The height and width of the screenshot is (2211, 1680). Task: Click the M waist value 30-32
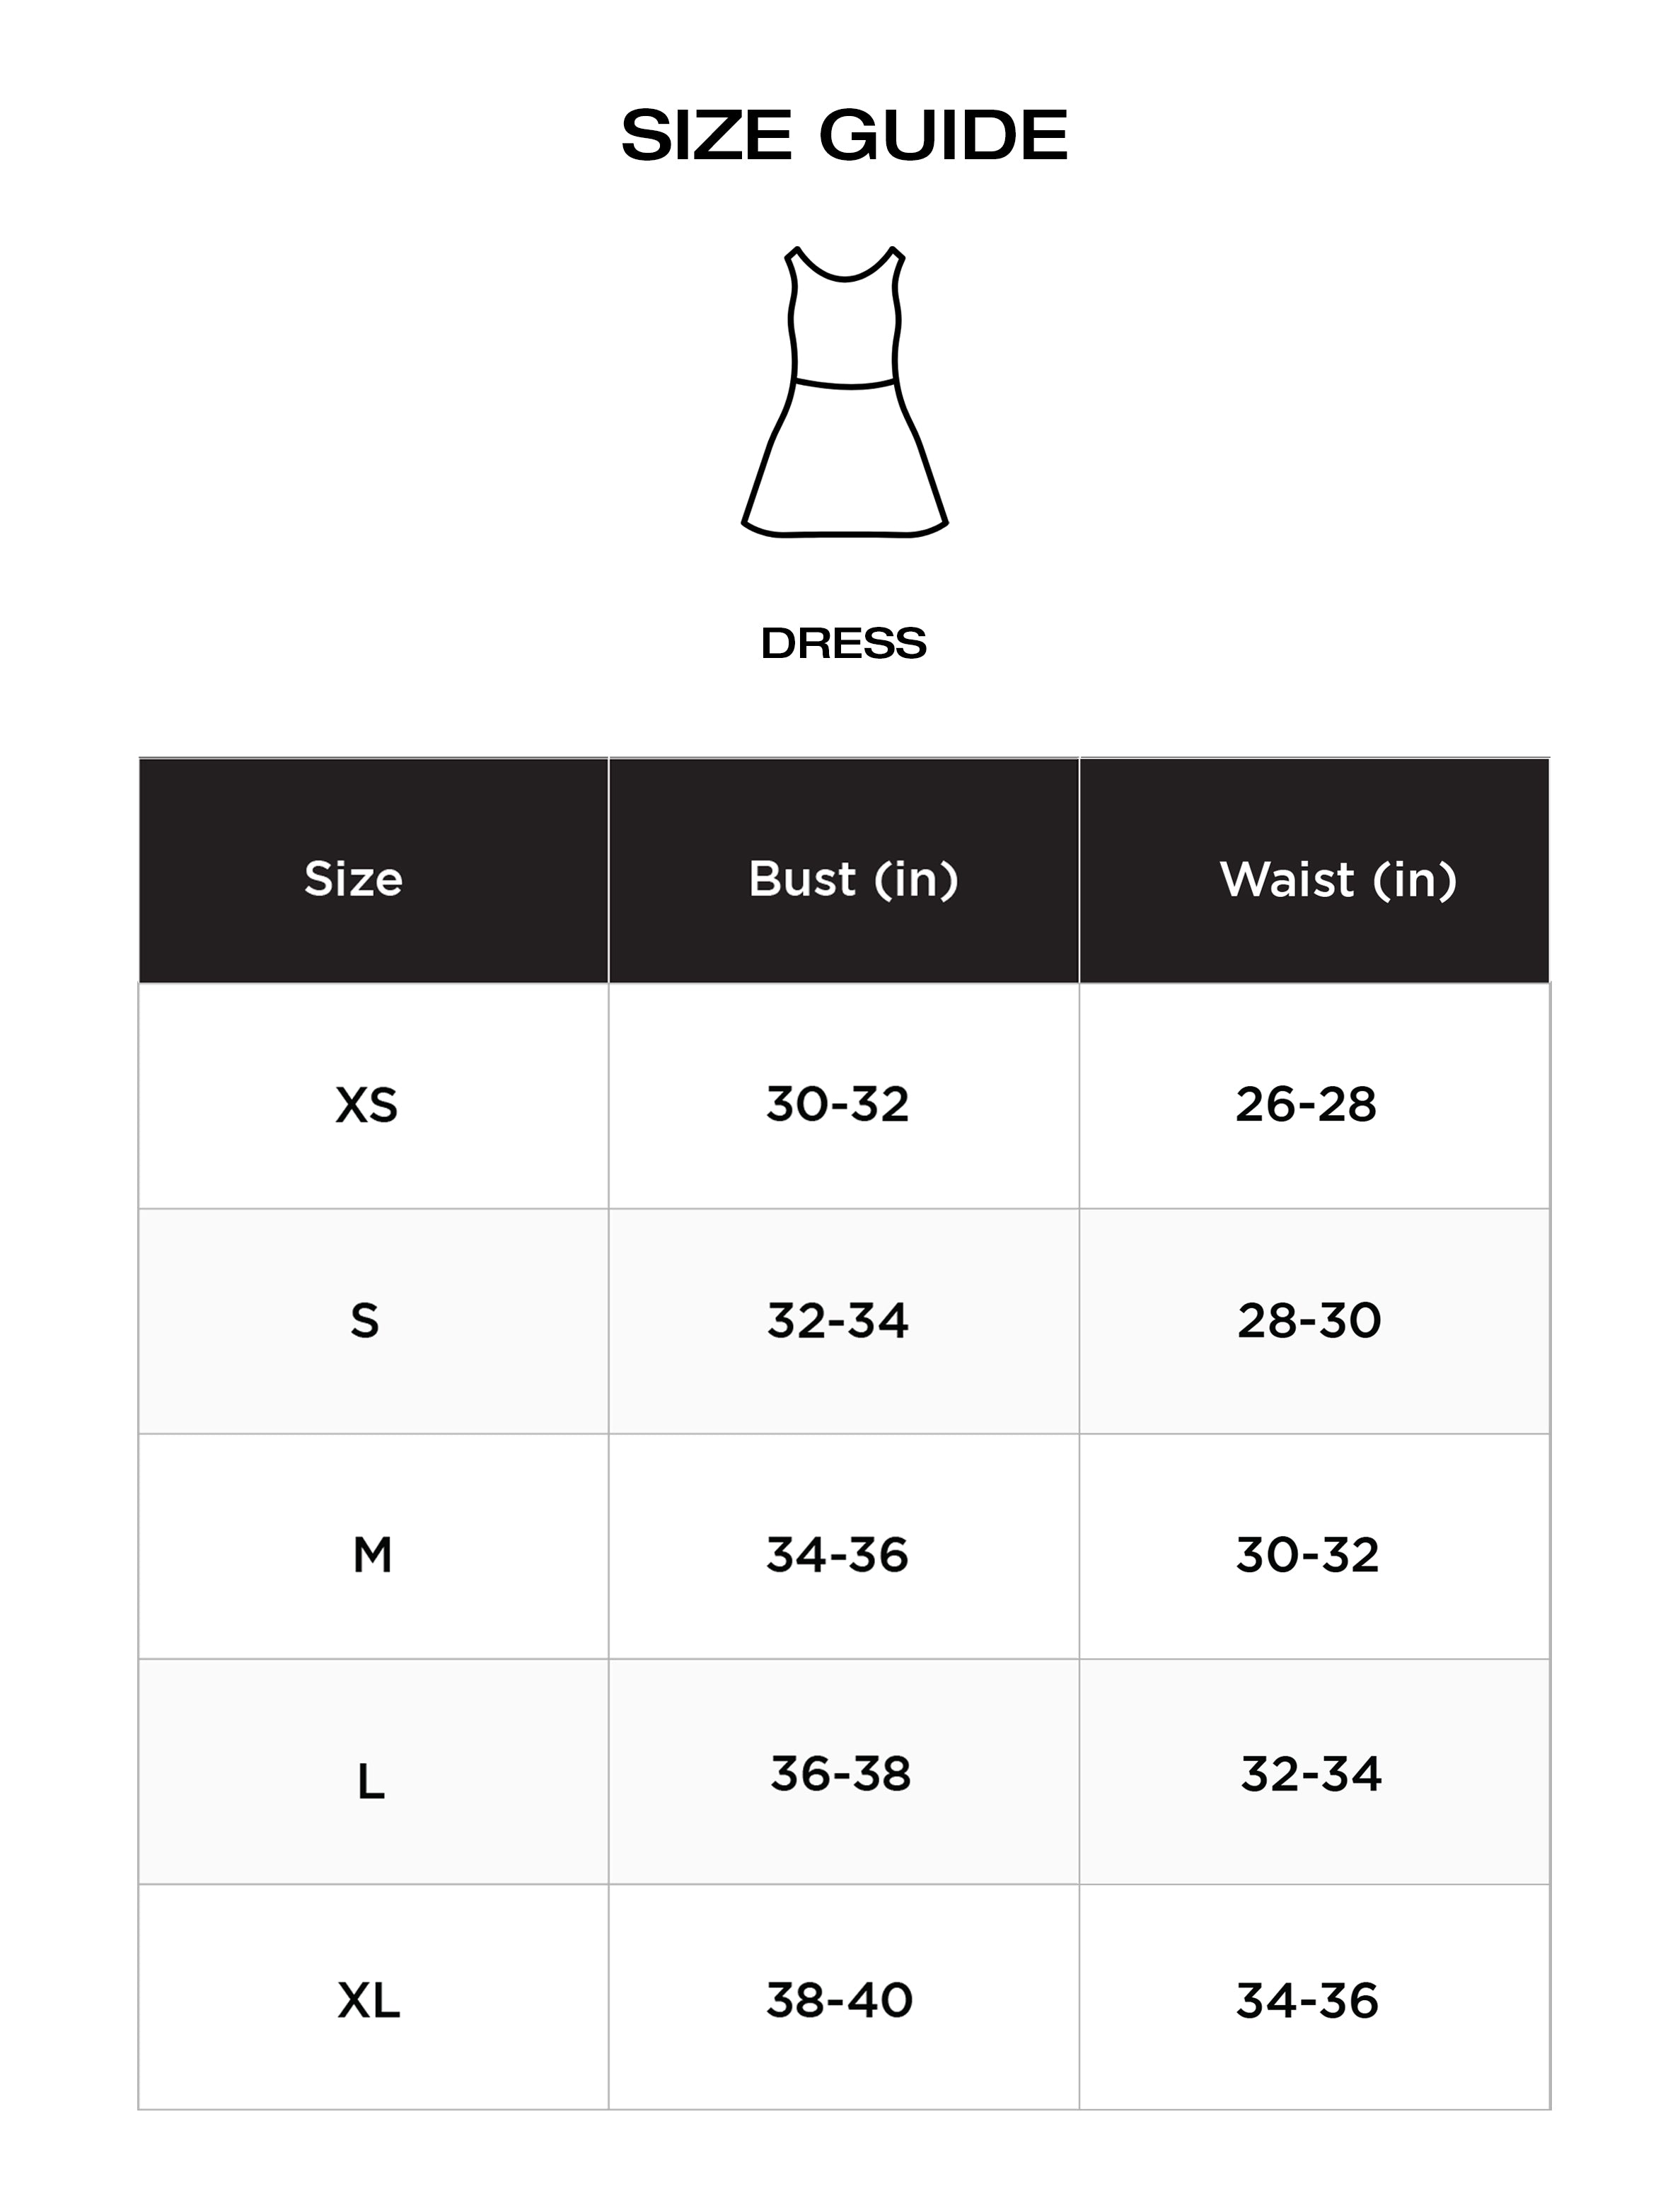click(1308, 1555)
